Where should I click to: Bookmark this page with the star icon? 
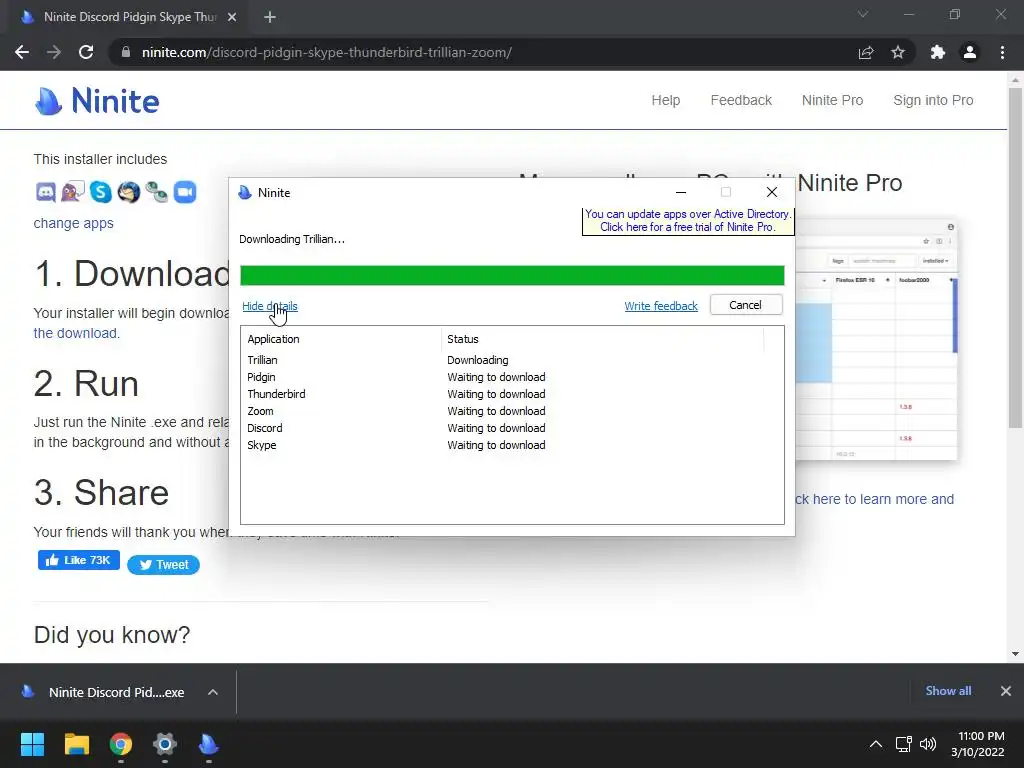[898, 52]
